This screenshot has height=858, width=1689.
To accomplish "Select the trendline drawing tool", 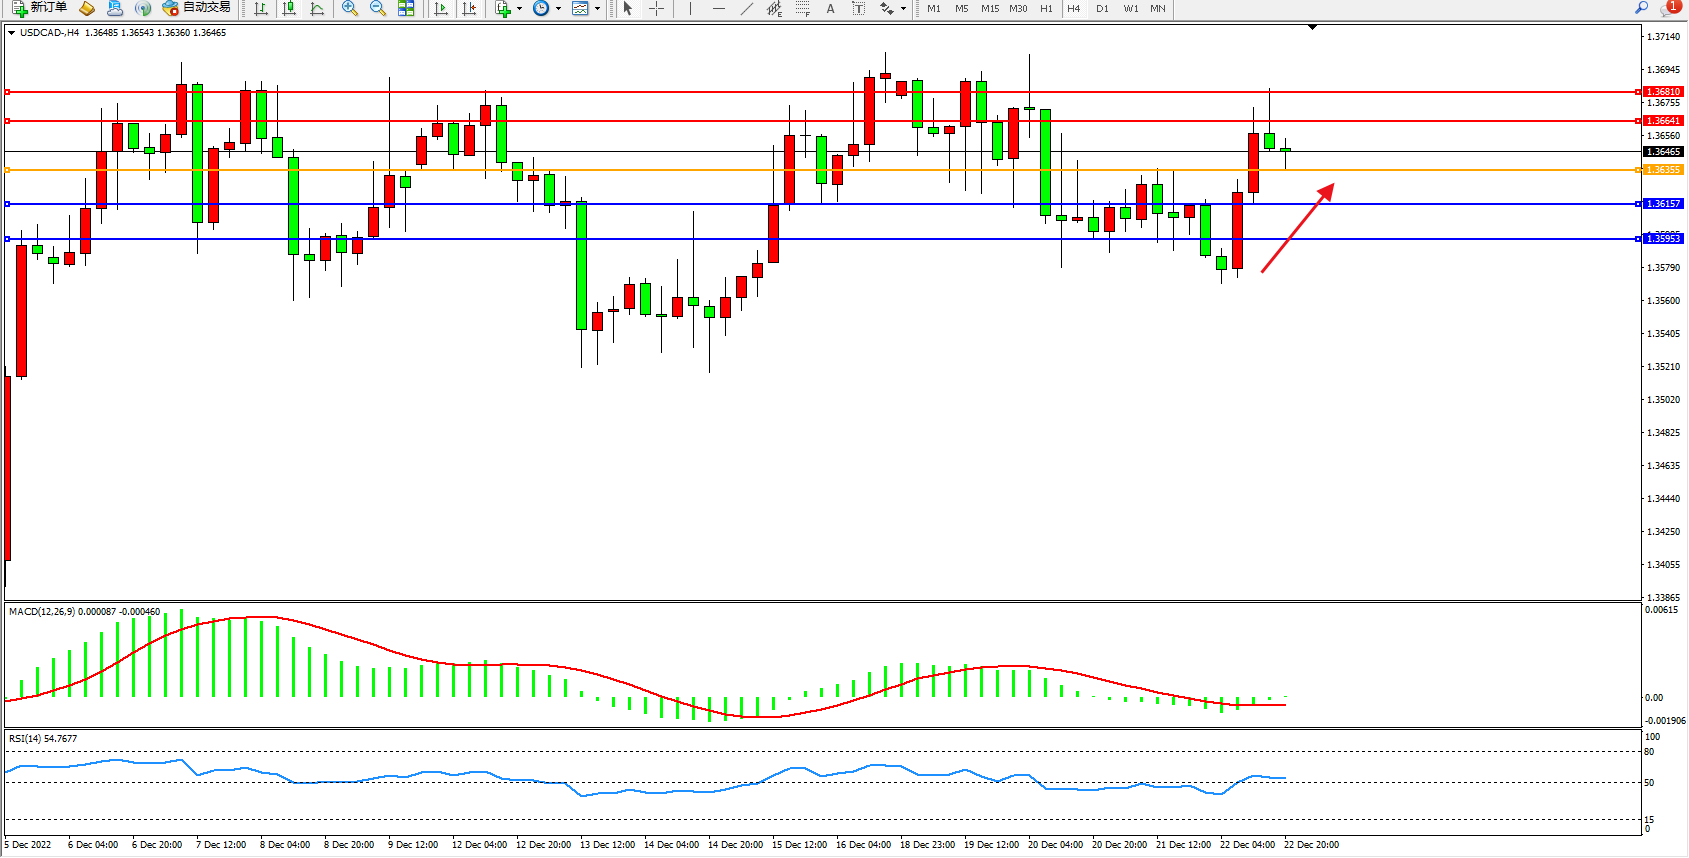I will click(x=746, y=8).
